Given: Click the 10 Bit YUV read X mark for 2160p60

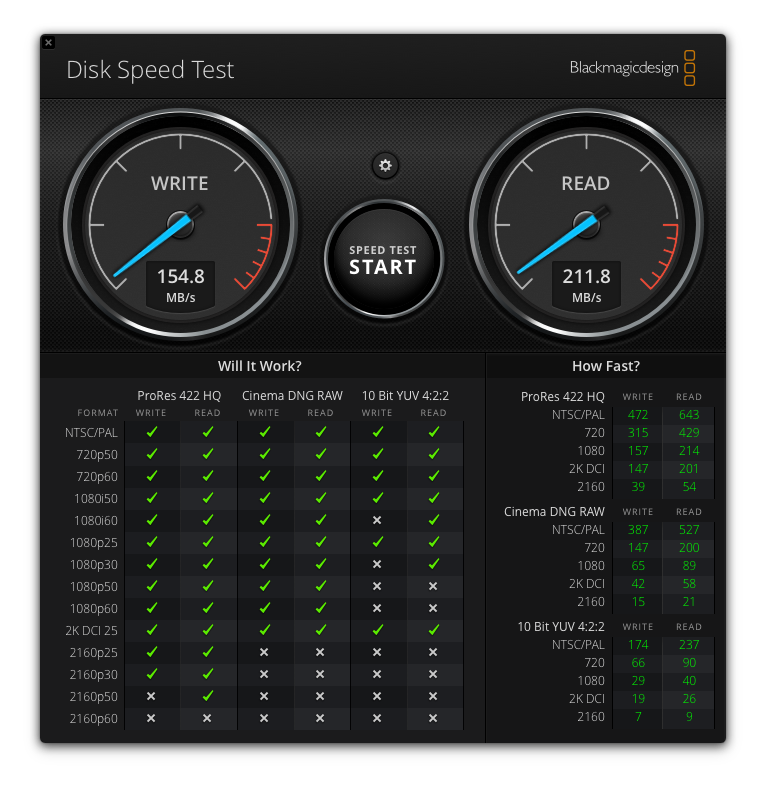Looking at the screenshot, I should (x=433, y=718).
